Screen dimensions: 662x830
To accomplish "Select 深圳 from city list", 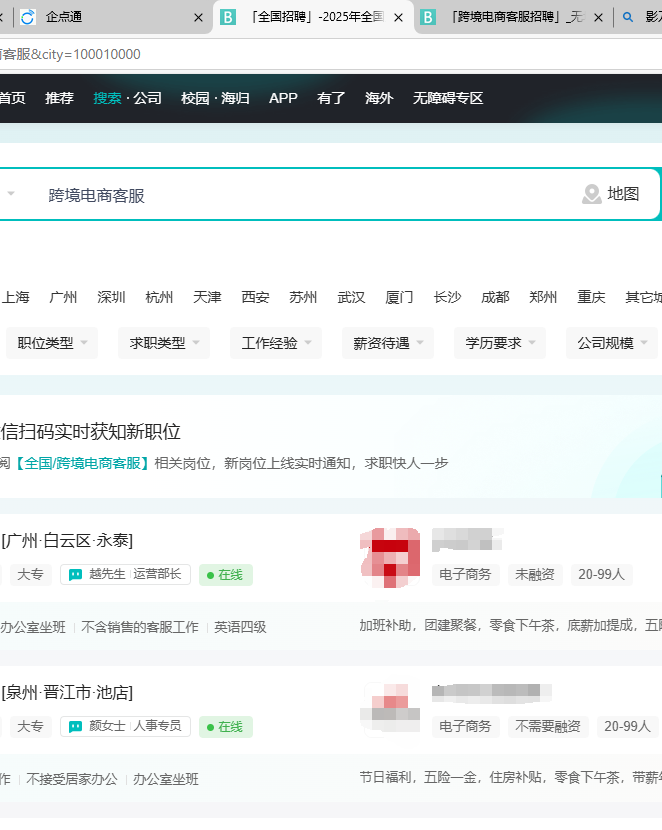I will coord(111,297).
